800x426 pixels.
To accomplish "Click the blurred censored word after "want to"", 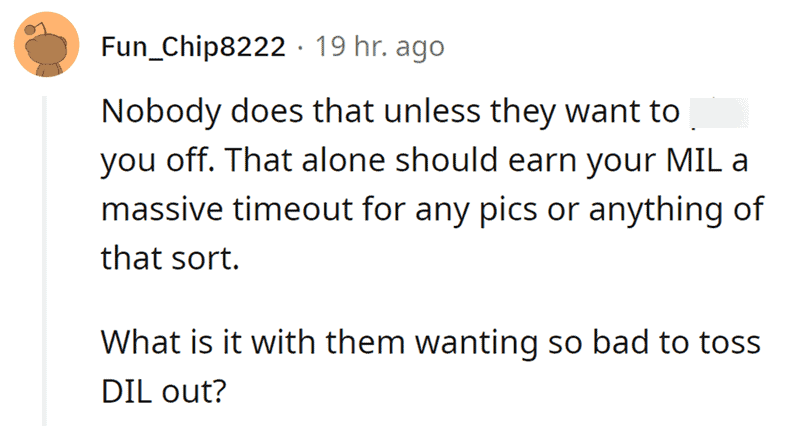I will tap(719, 112).
